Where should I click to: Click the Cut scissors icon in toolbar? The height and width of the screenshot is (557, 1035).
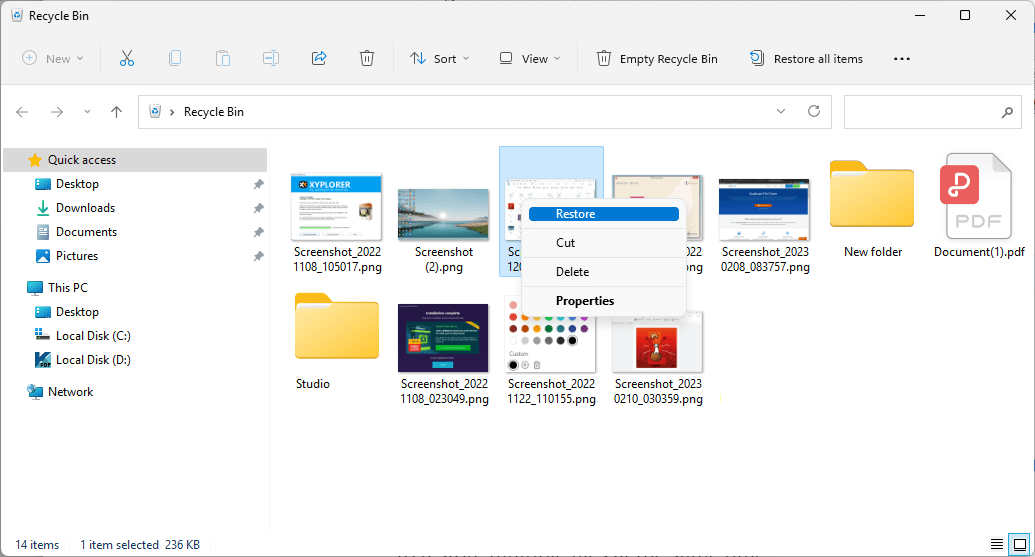pyautogui.click(x=127, y=59)
